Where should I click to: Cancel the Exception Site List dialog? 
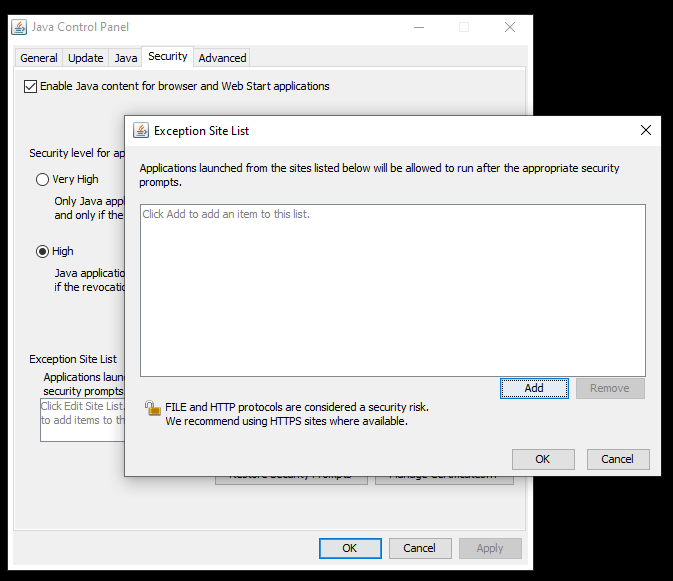(617, 459)
